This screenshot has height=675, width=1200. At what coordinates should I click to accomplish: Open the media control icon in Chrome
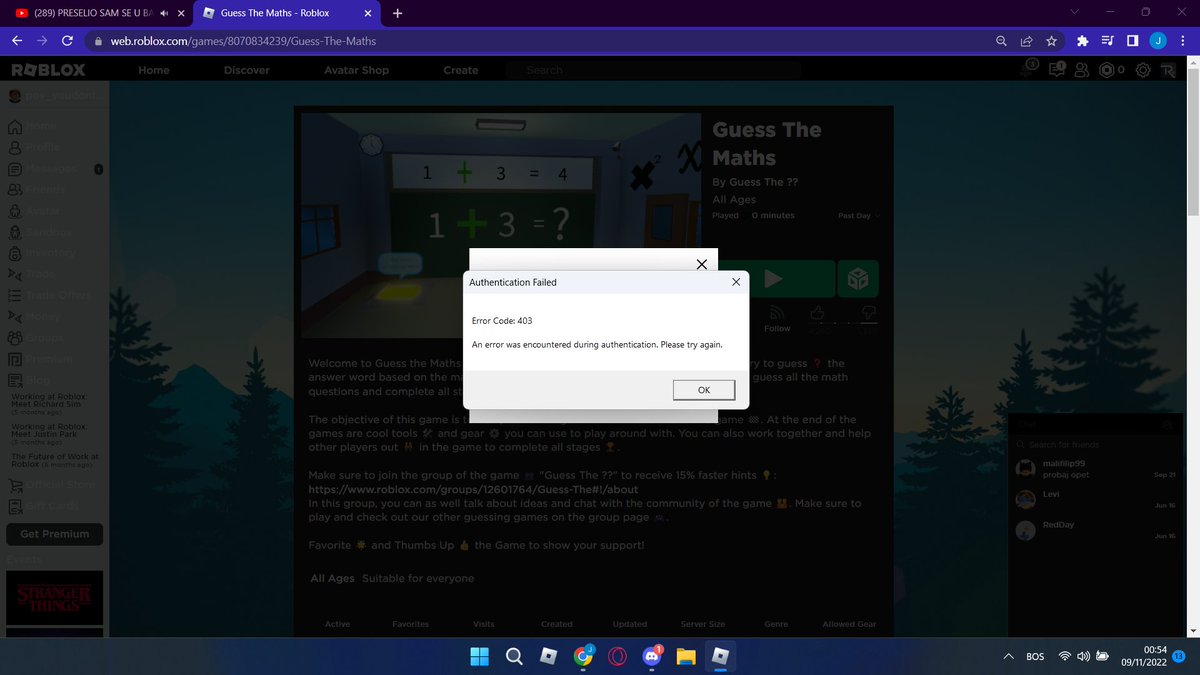pos(1108,41)
